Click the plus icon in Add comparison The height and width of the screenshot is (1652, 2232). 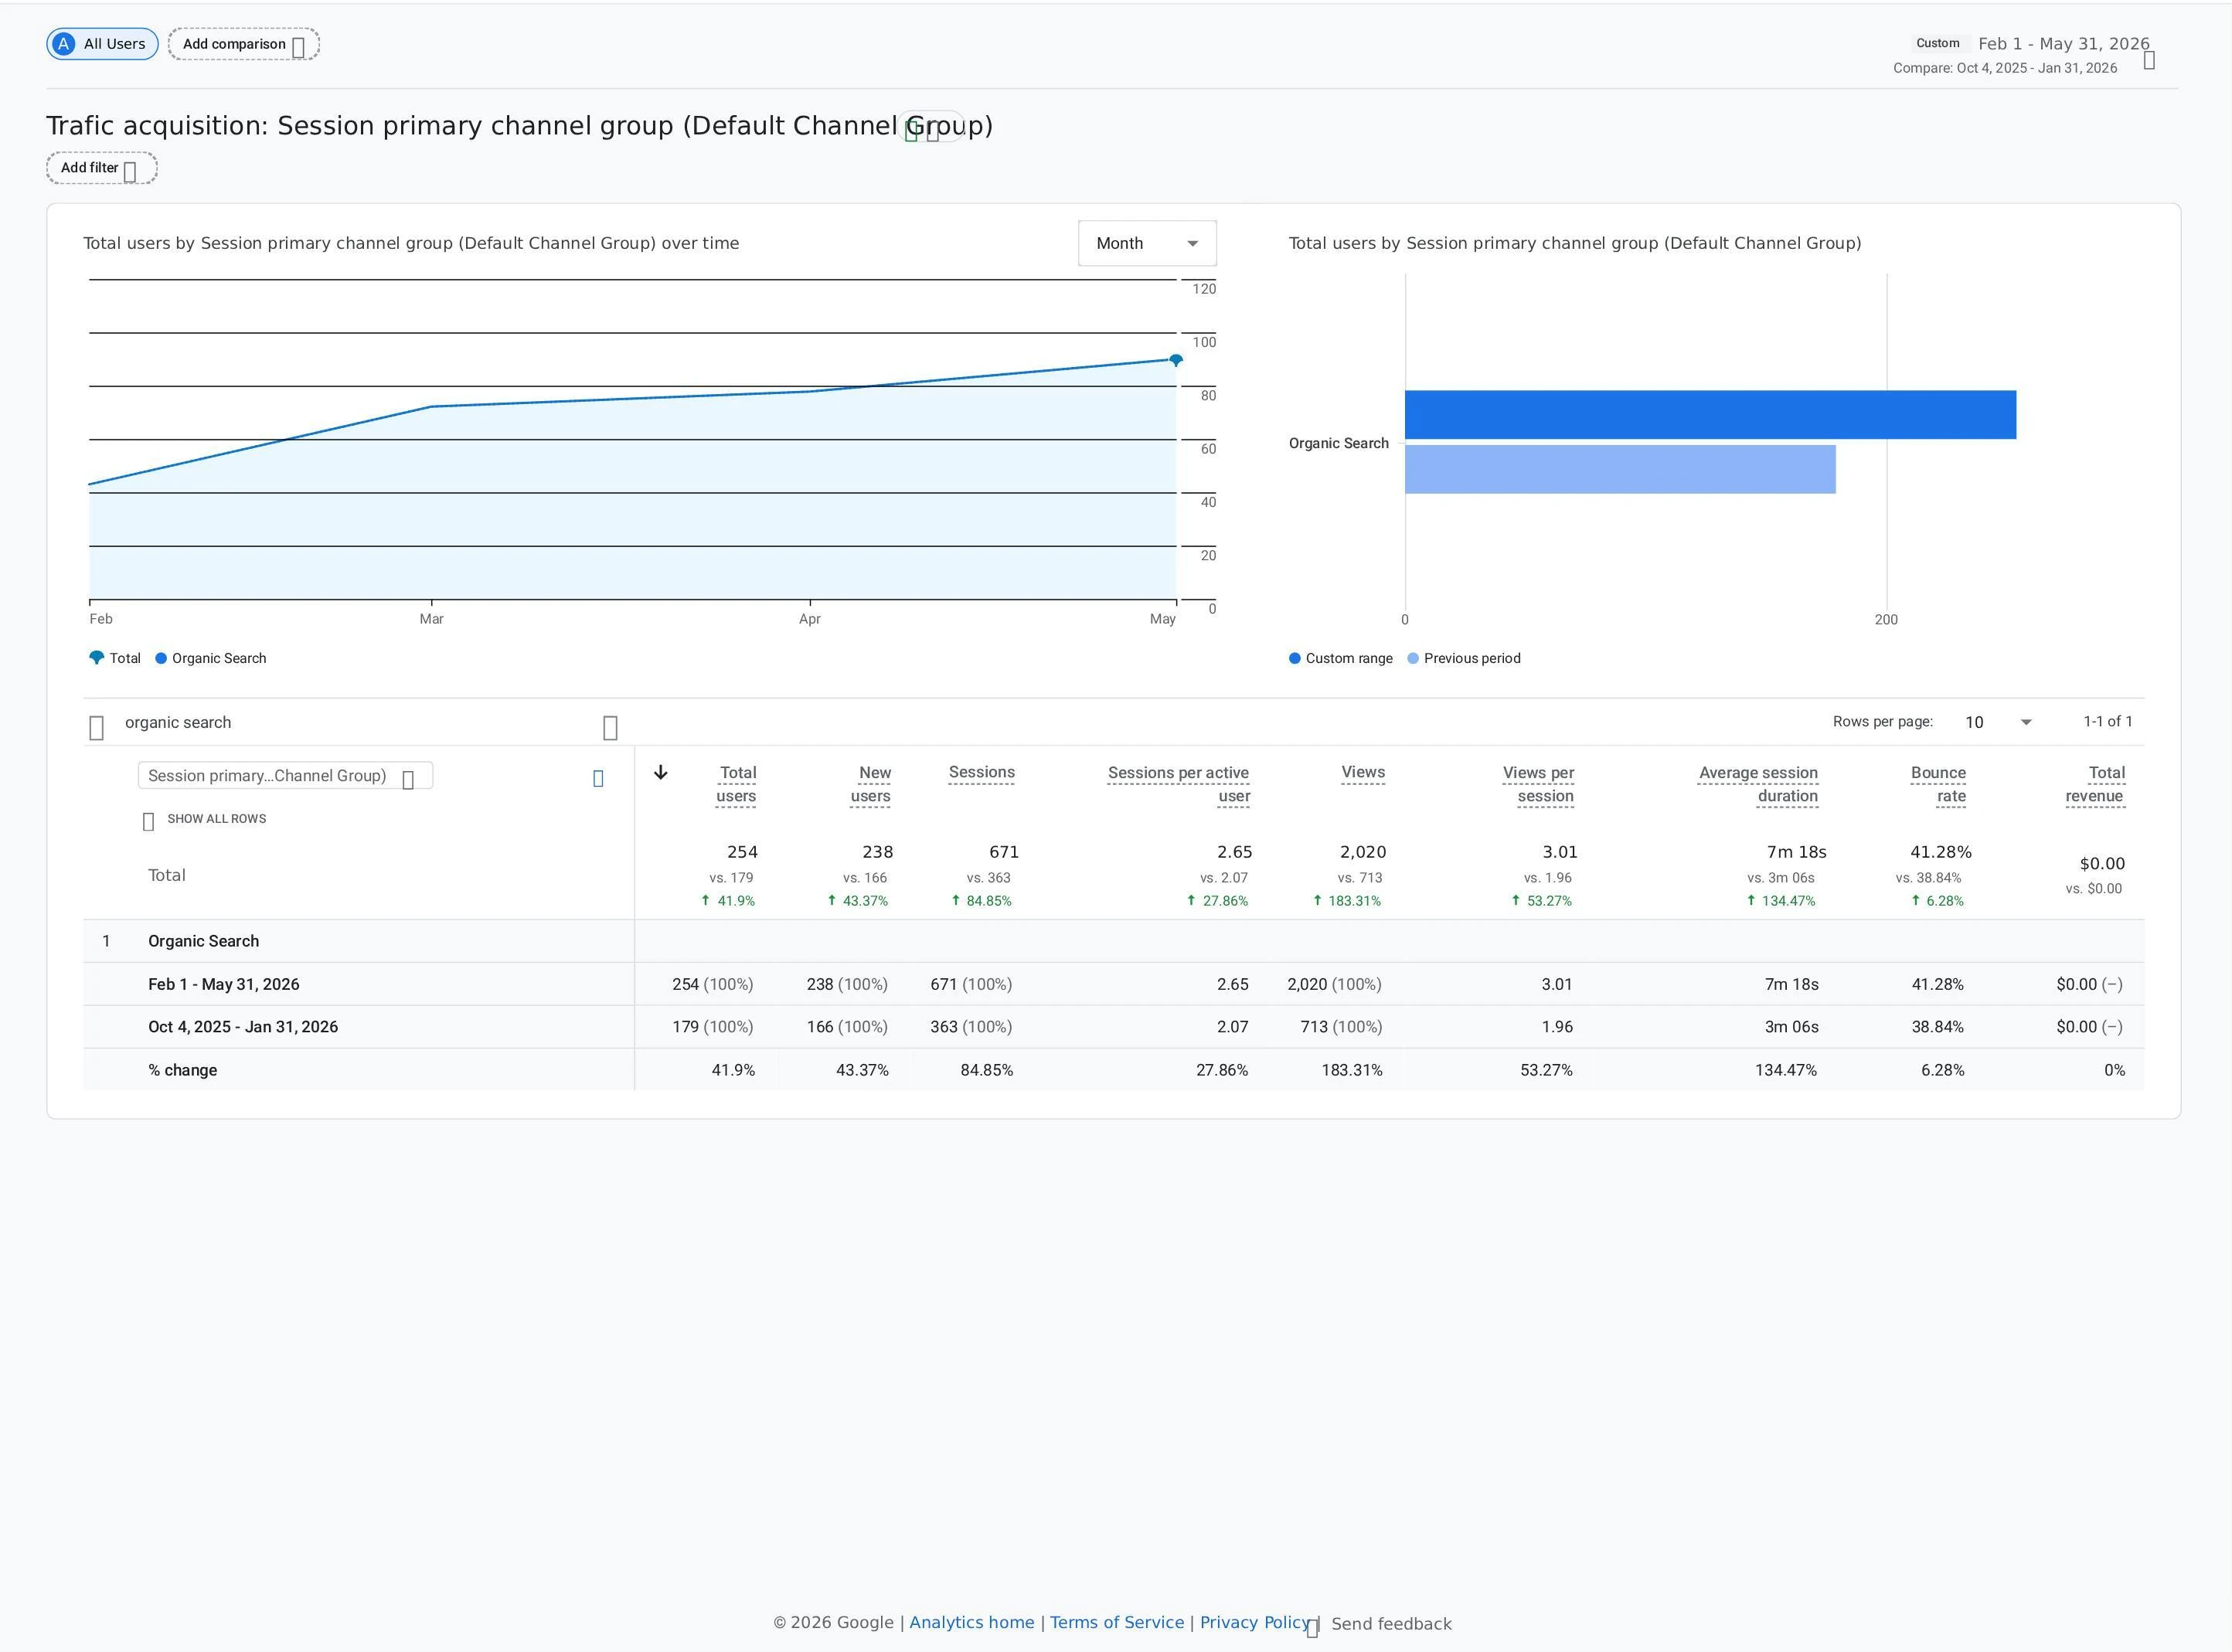point(298,47)
